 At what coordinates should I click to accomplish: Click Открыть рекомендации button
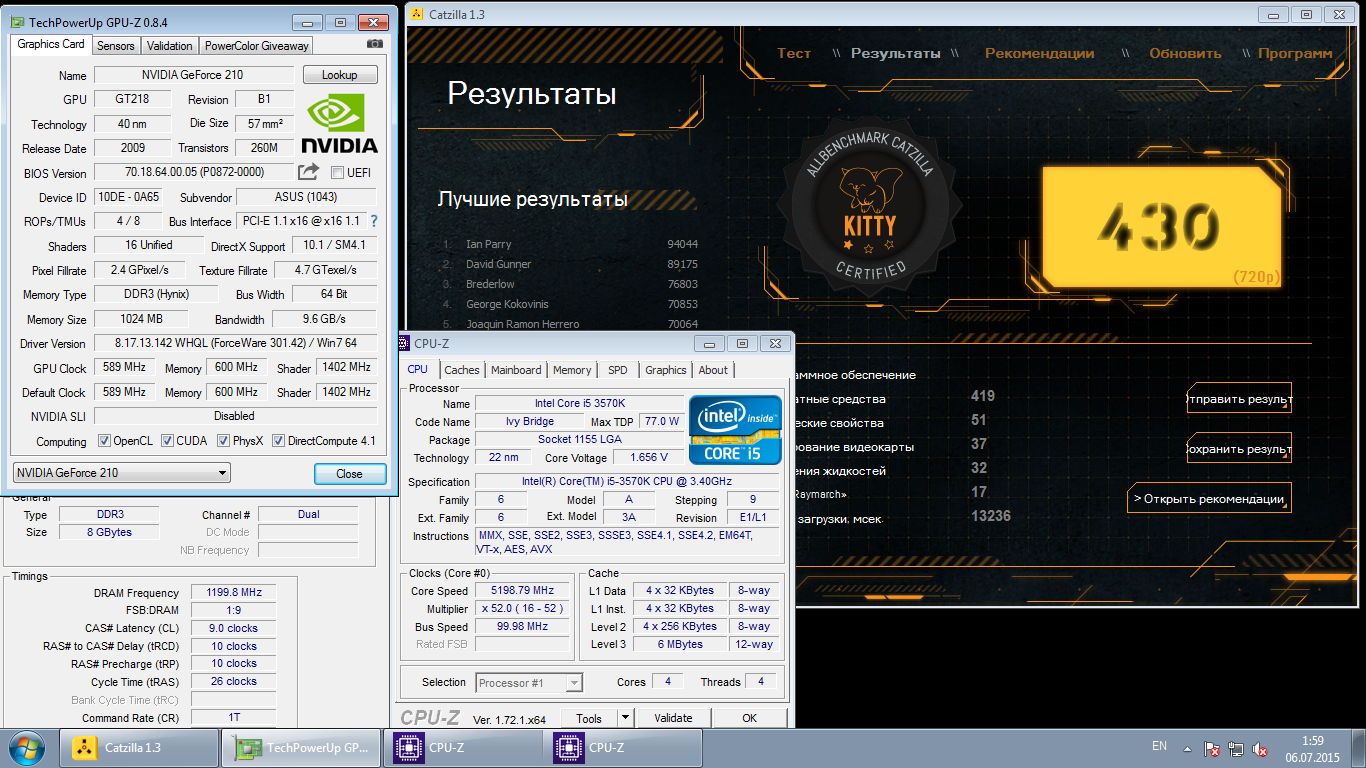tap(1209, 498)
